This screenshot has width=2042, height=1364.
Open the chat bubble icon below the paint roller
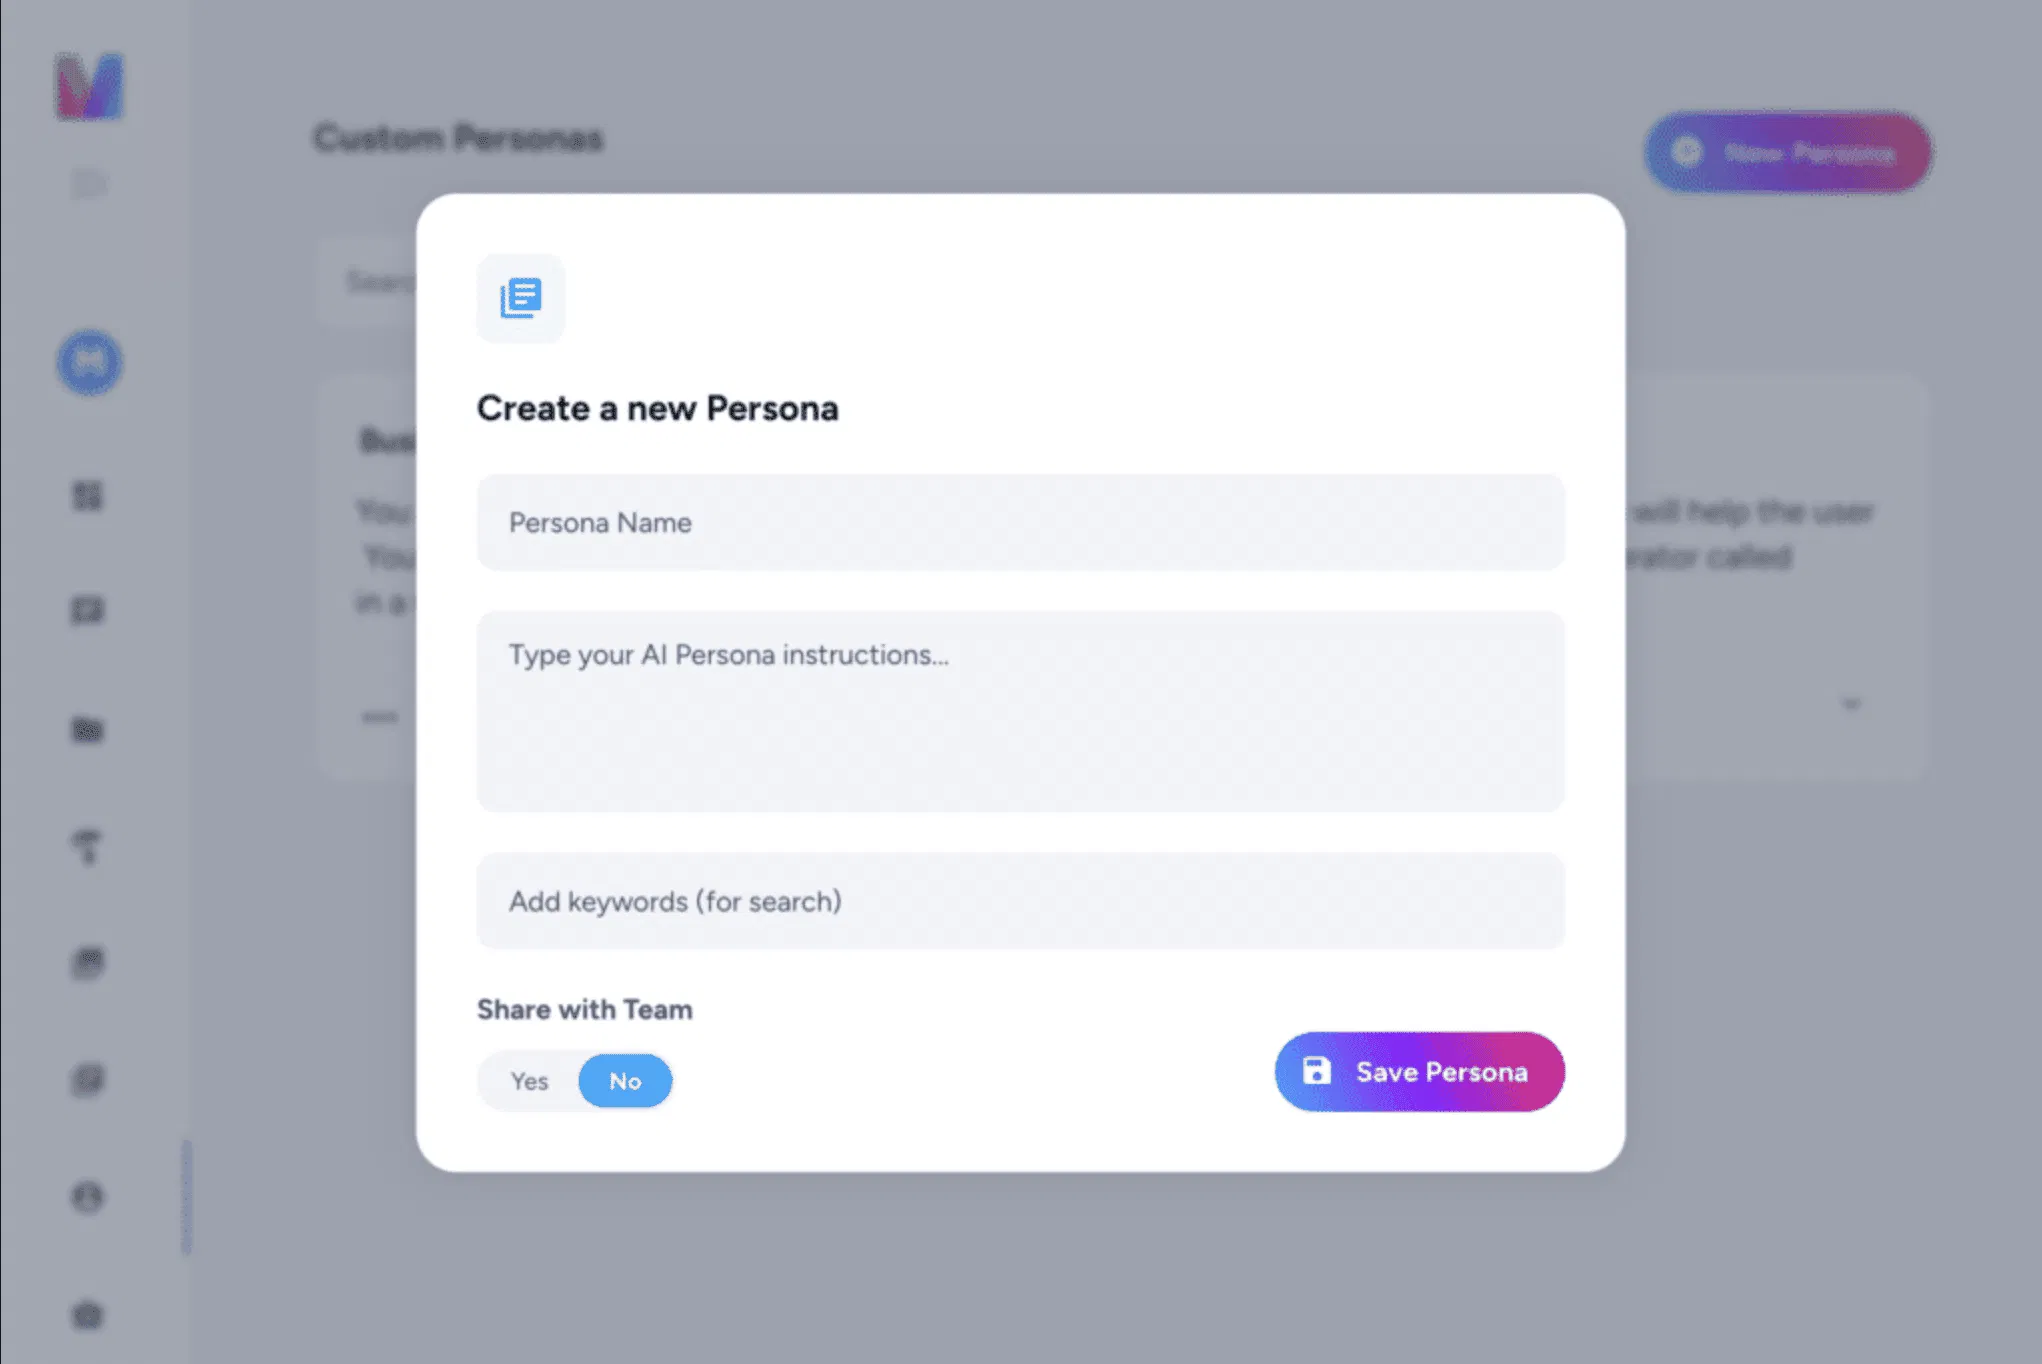coord(88,962)
